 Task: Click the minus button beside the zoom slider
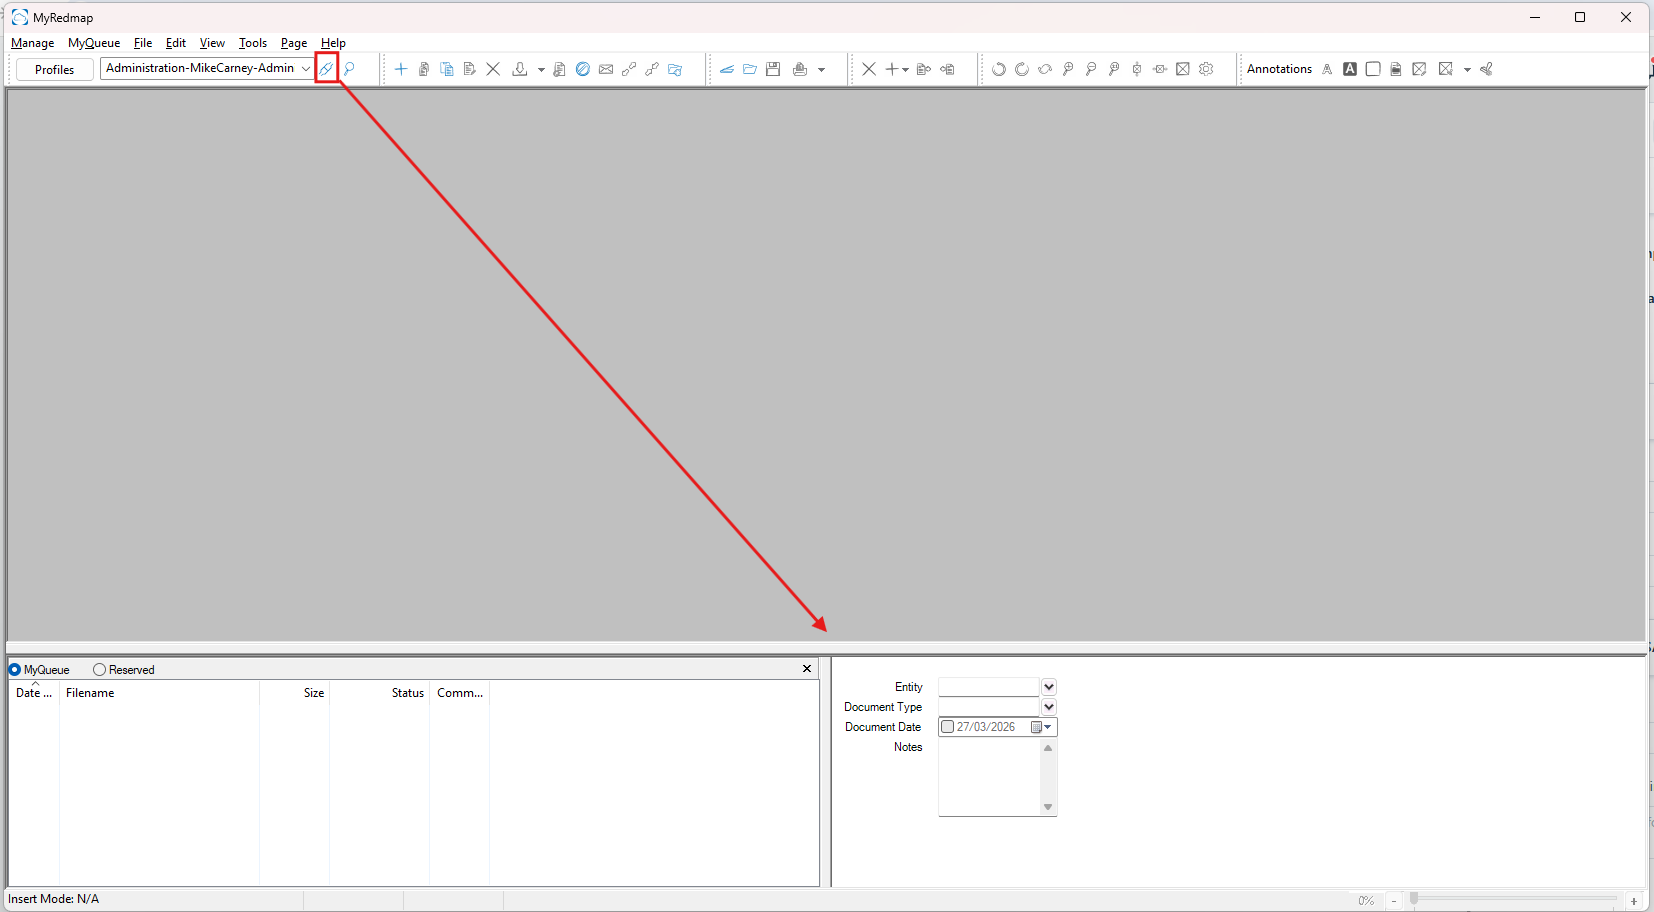pos(1394,901)
